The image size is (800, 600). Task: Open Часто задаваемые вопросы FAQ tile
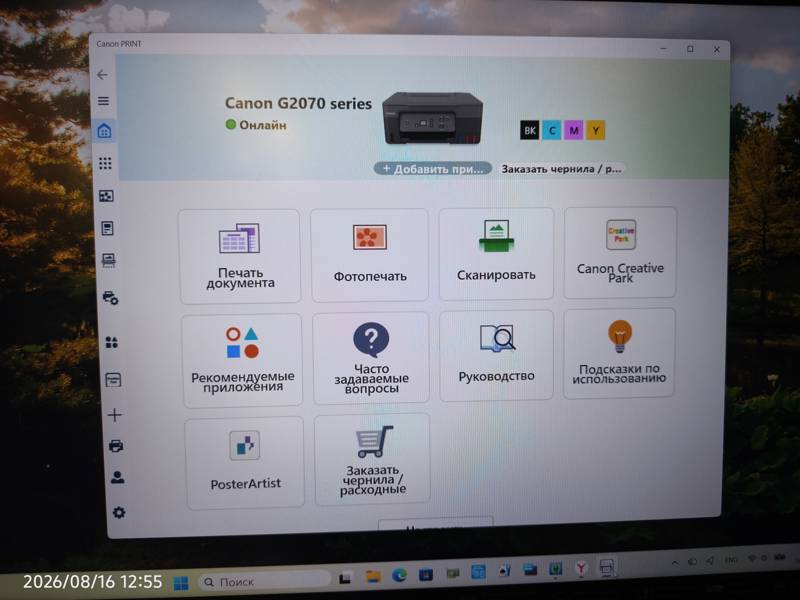click(371, 358)
